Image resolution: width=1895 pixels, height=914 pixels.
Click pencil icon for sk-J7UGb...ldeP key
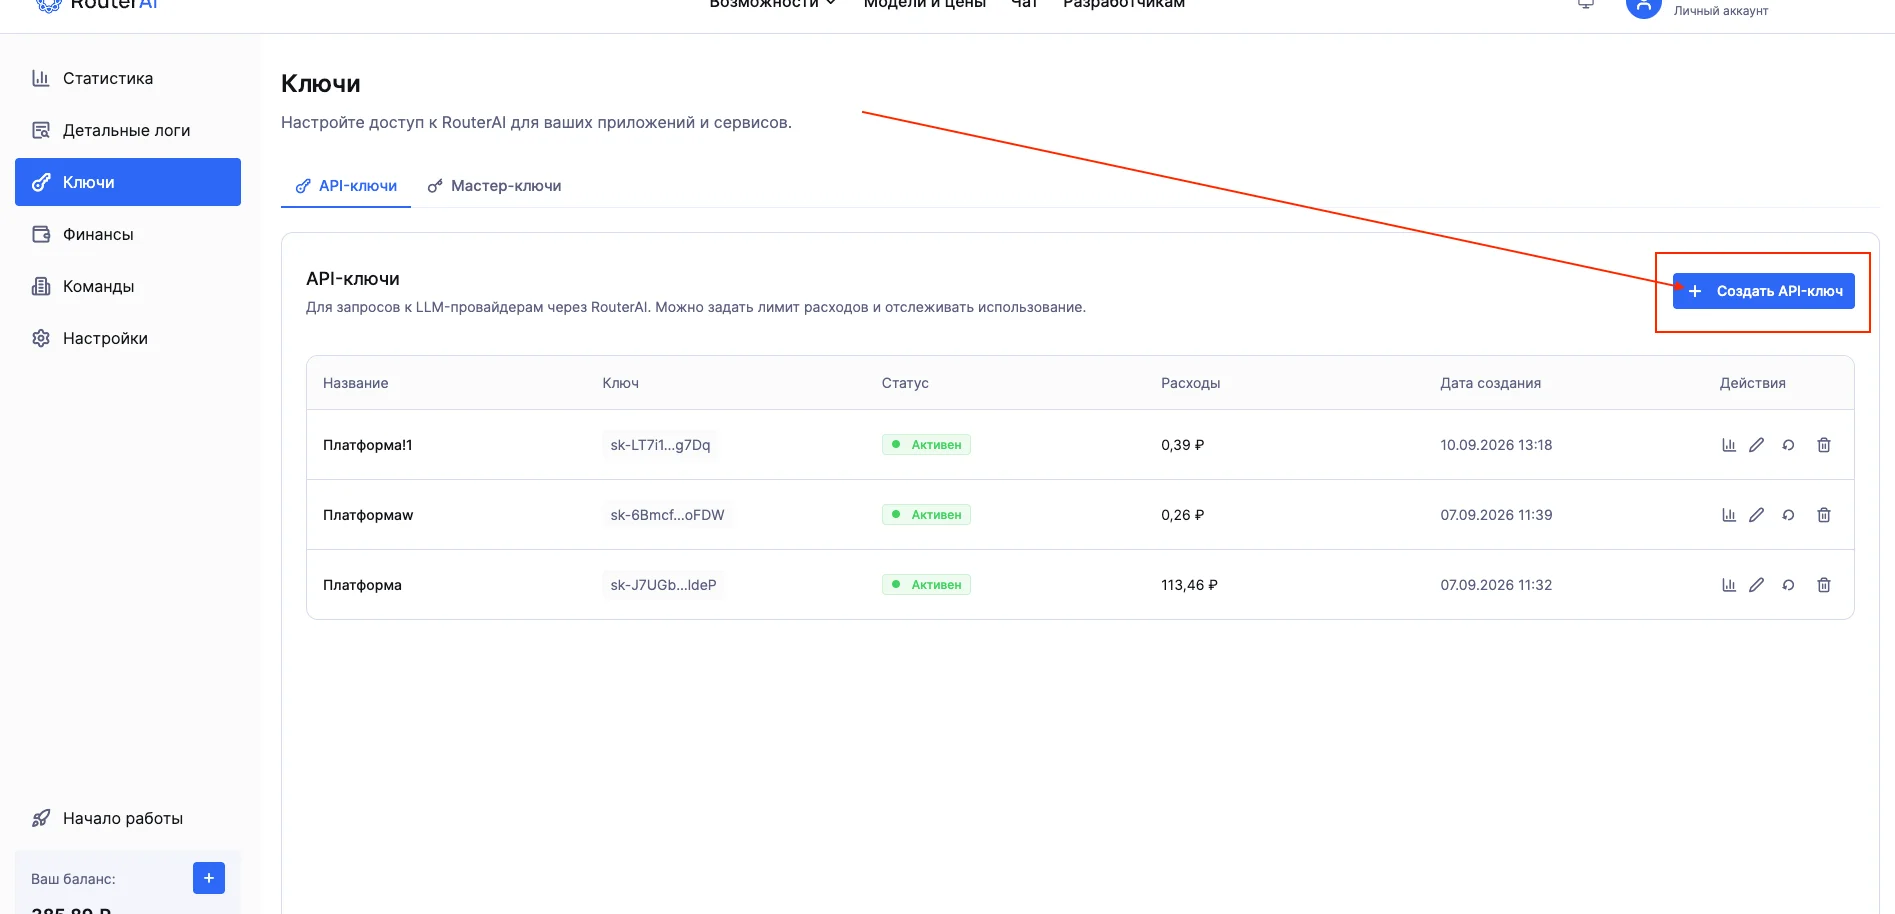coord(1756,585)
